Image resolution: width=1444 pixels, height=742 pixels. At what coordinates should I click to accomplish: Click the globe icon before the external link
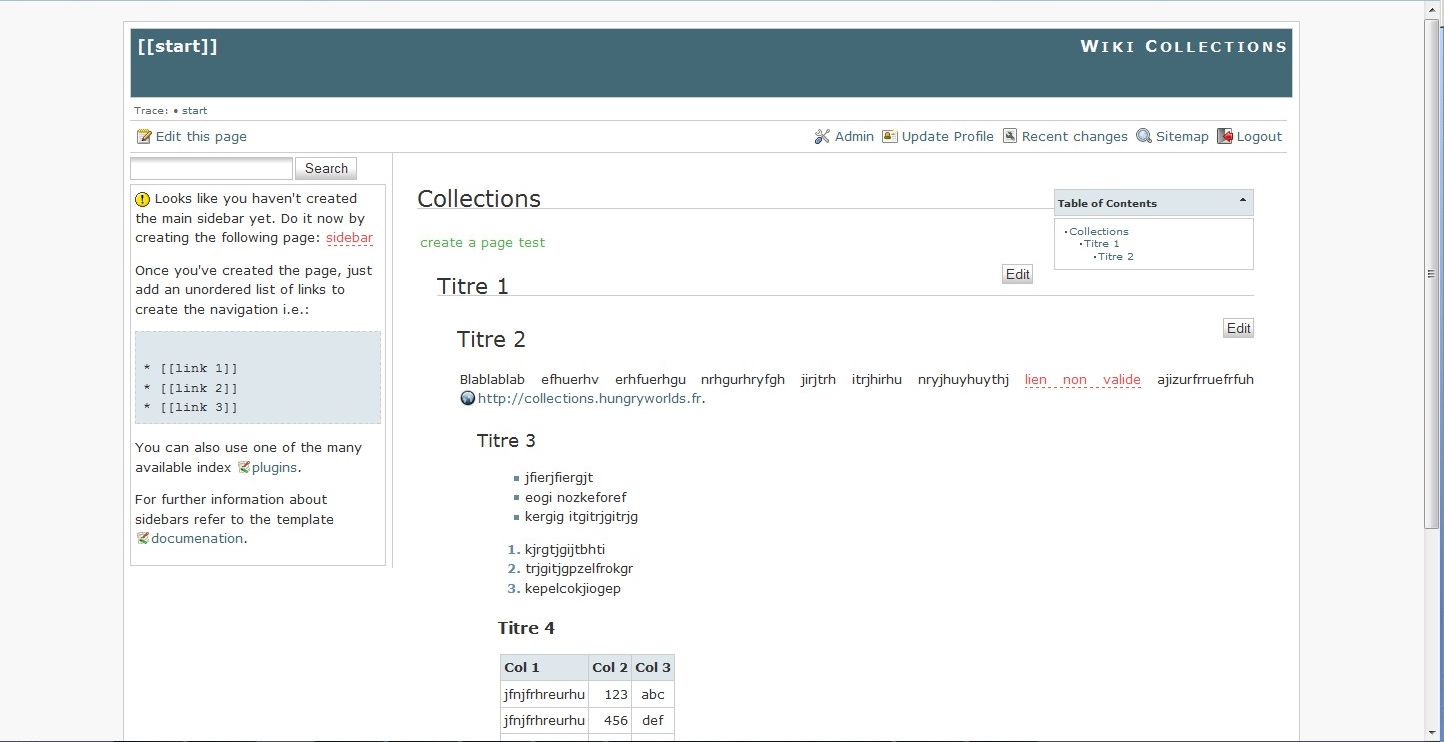pyautogui.click(x=467, y=399)
